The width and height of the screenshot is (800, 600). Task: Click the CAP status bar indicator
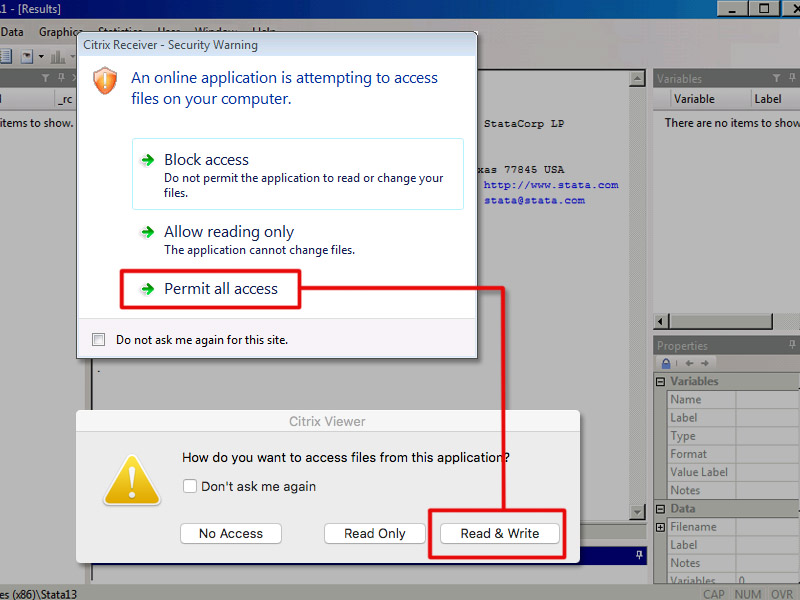pyautogui.click(x=713, y=594)
